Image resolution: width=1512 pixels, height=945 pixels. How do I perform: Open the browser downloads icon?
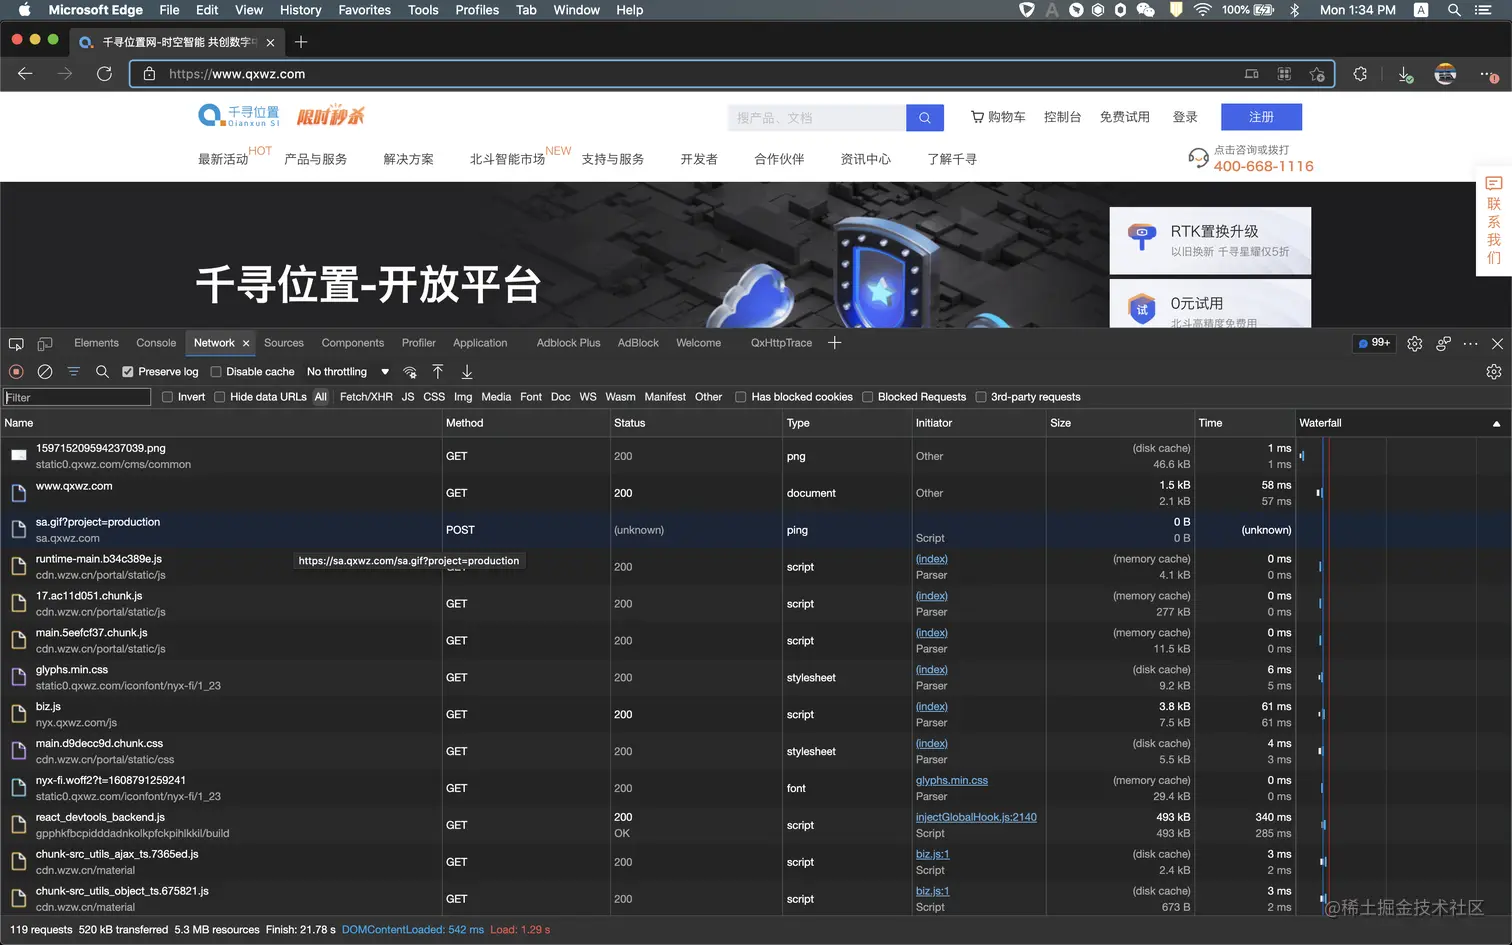(x=1405, y=74)
